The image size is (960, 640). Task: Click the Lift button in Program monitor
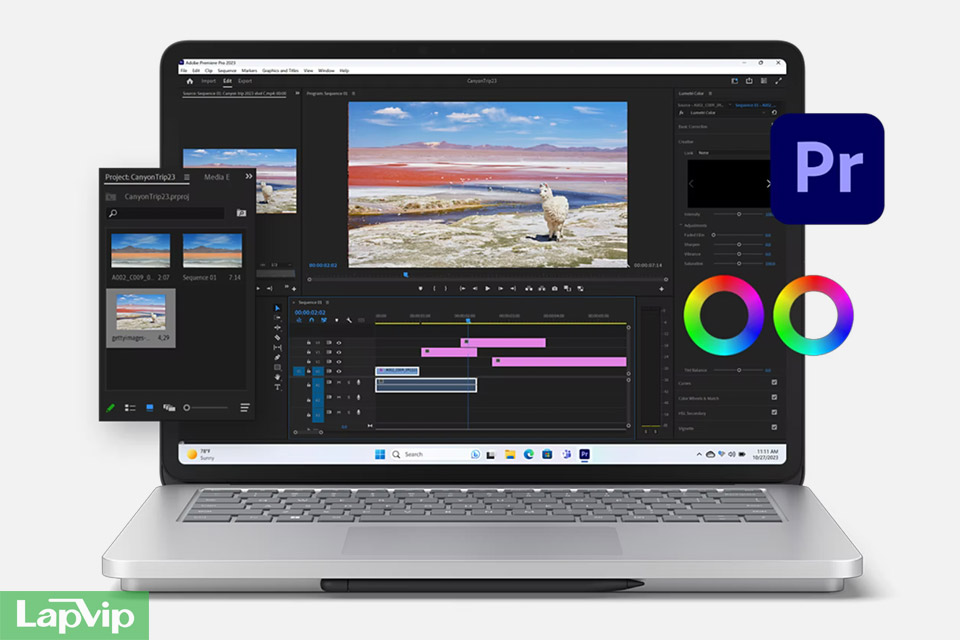point(528,288)
